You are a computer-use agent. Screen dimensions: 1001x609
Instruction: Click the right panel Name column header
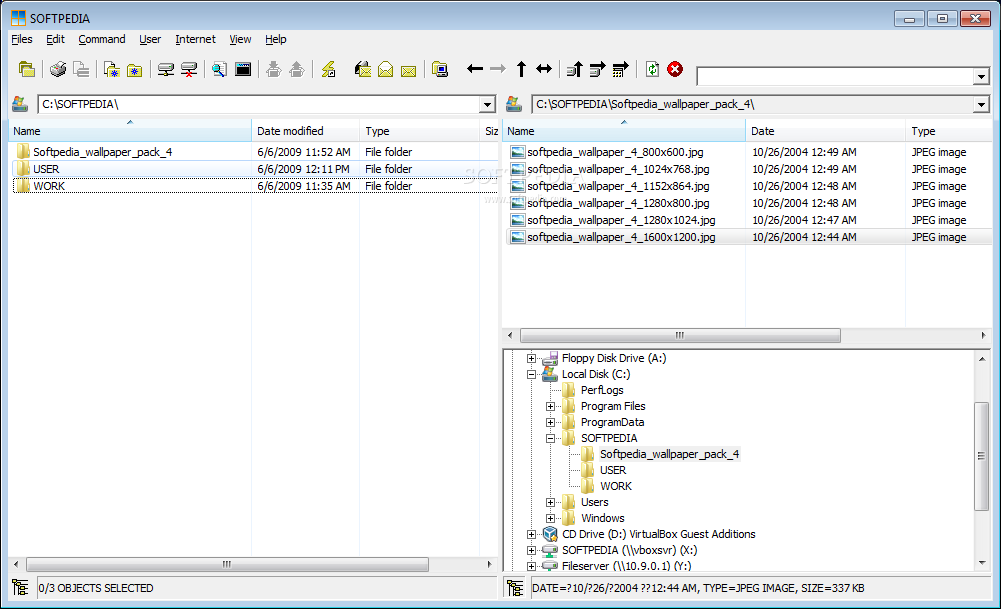(x=624, y=131)
